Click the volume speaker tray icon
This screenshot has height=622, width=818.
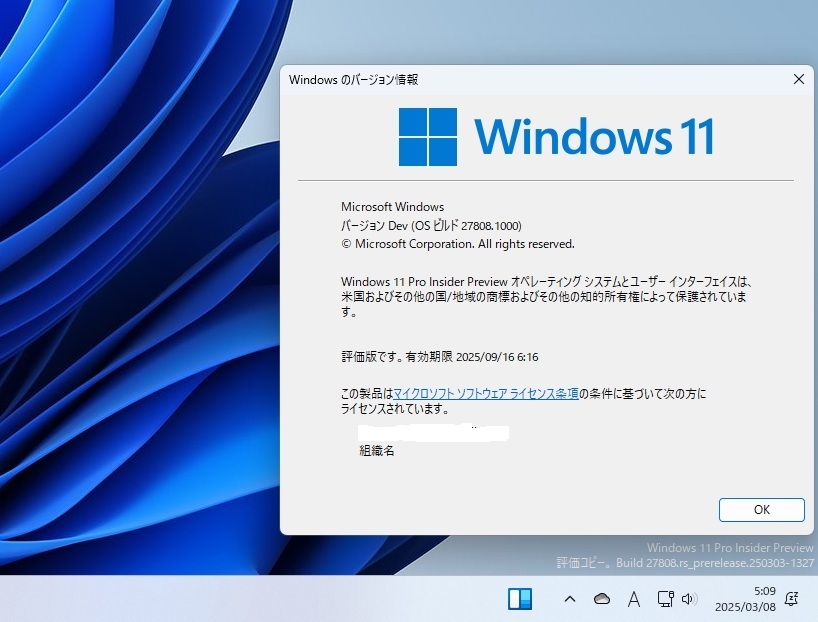click(x=689, y=599)
